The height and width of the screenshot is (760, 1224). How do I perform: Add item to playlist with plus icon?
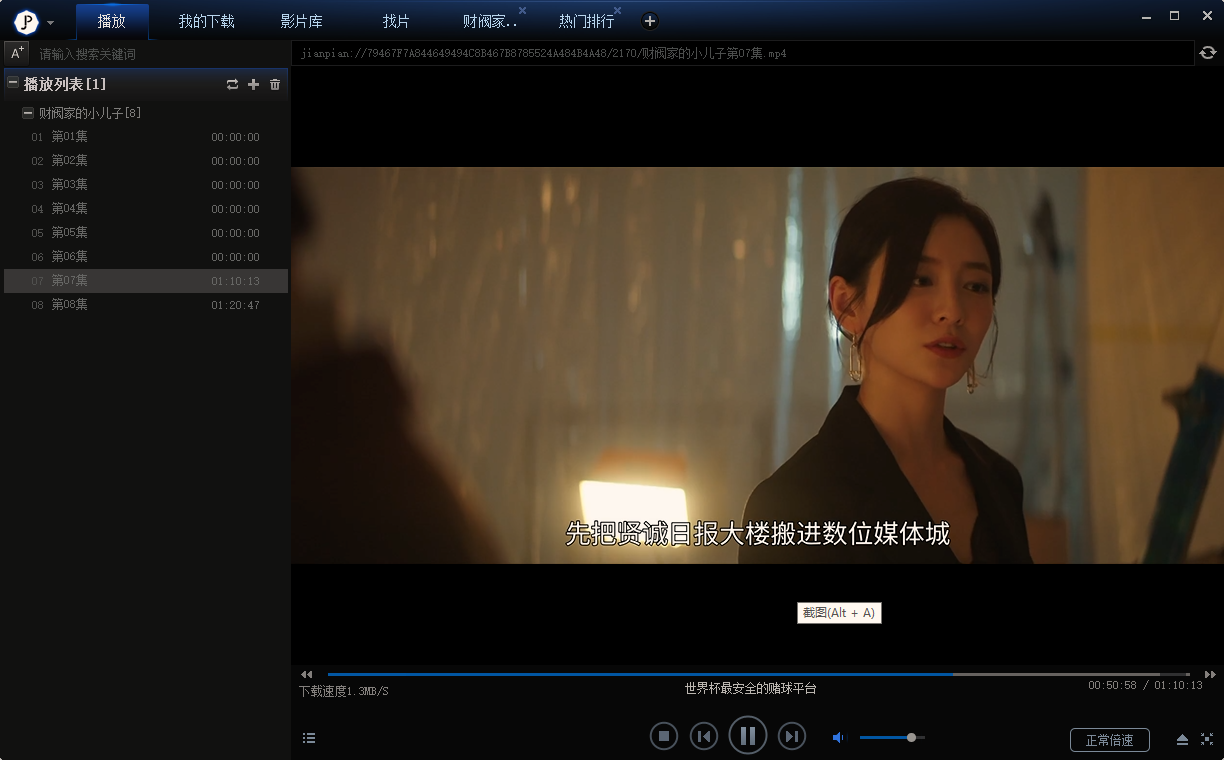coord(253,85)
